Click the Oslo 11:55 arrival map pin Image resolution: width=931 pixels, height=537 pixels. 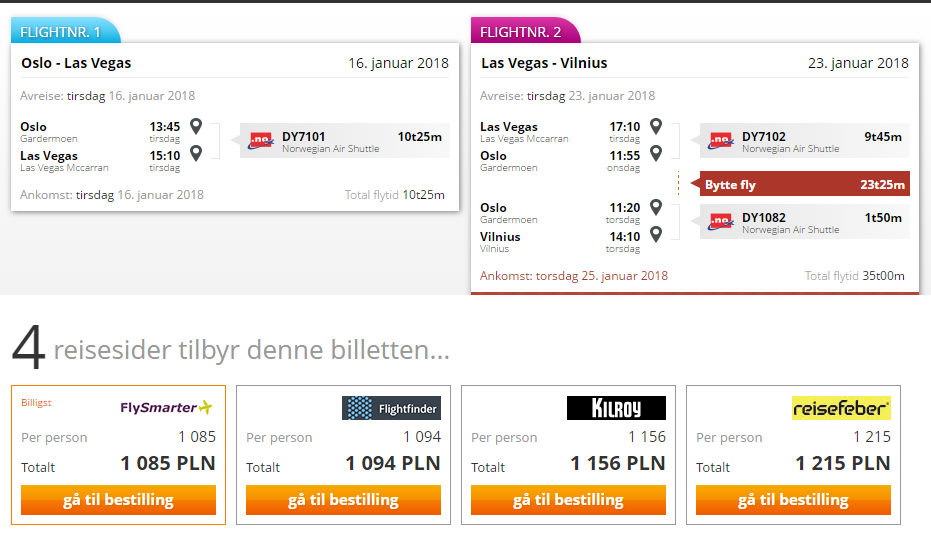pos(656,153)
